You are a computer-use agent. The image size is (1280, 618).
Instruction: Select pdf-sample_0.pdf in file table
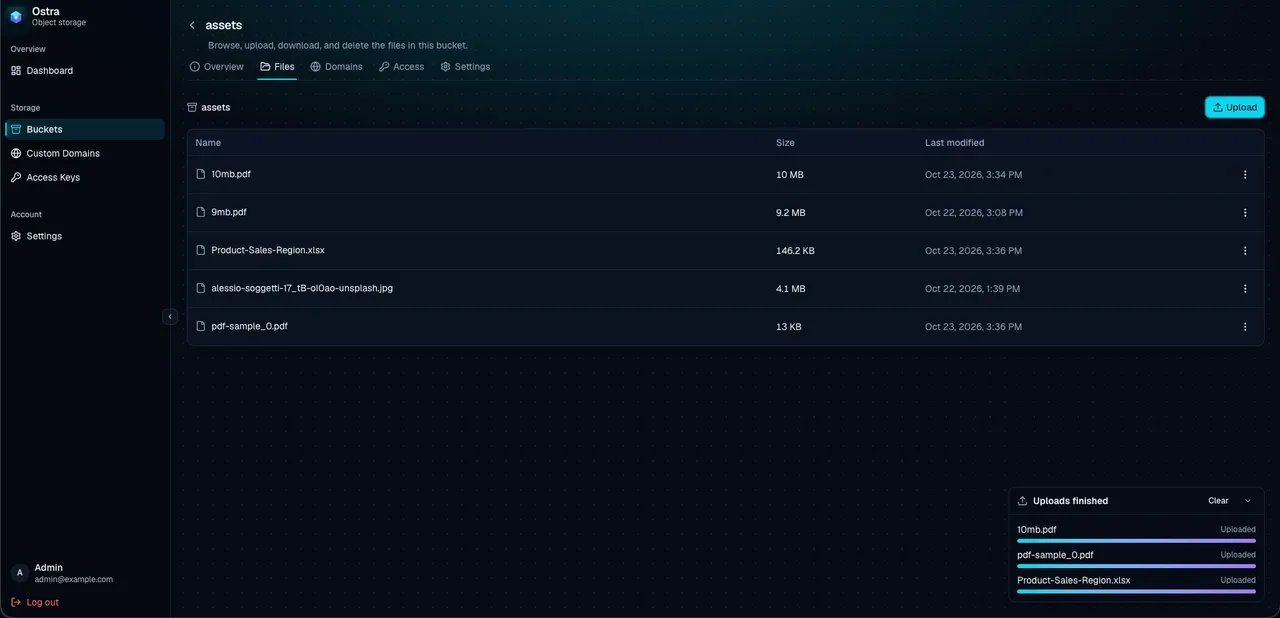[250, 326]
